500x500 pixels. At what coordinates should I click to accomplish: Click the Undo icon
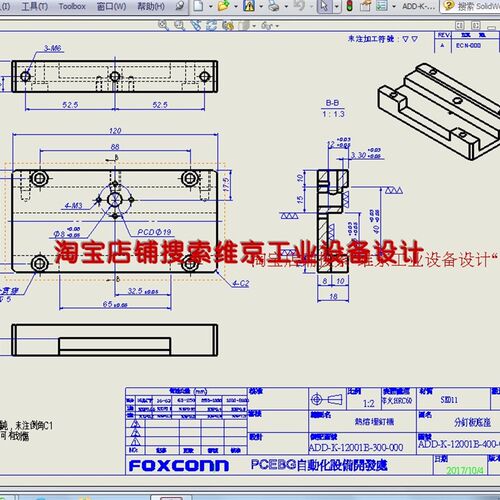pos(299,6)
